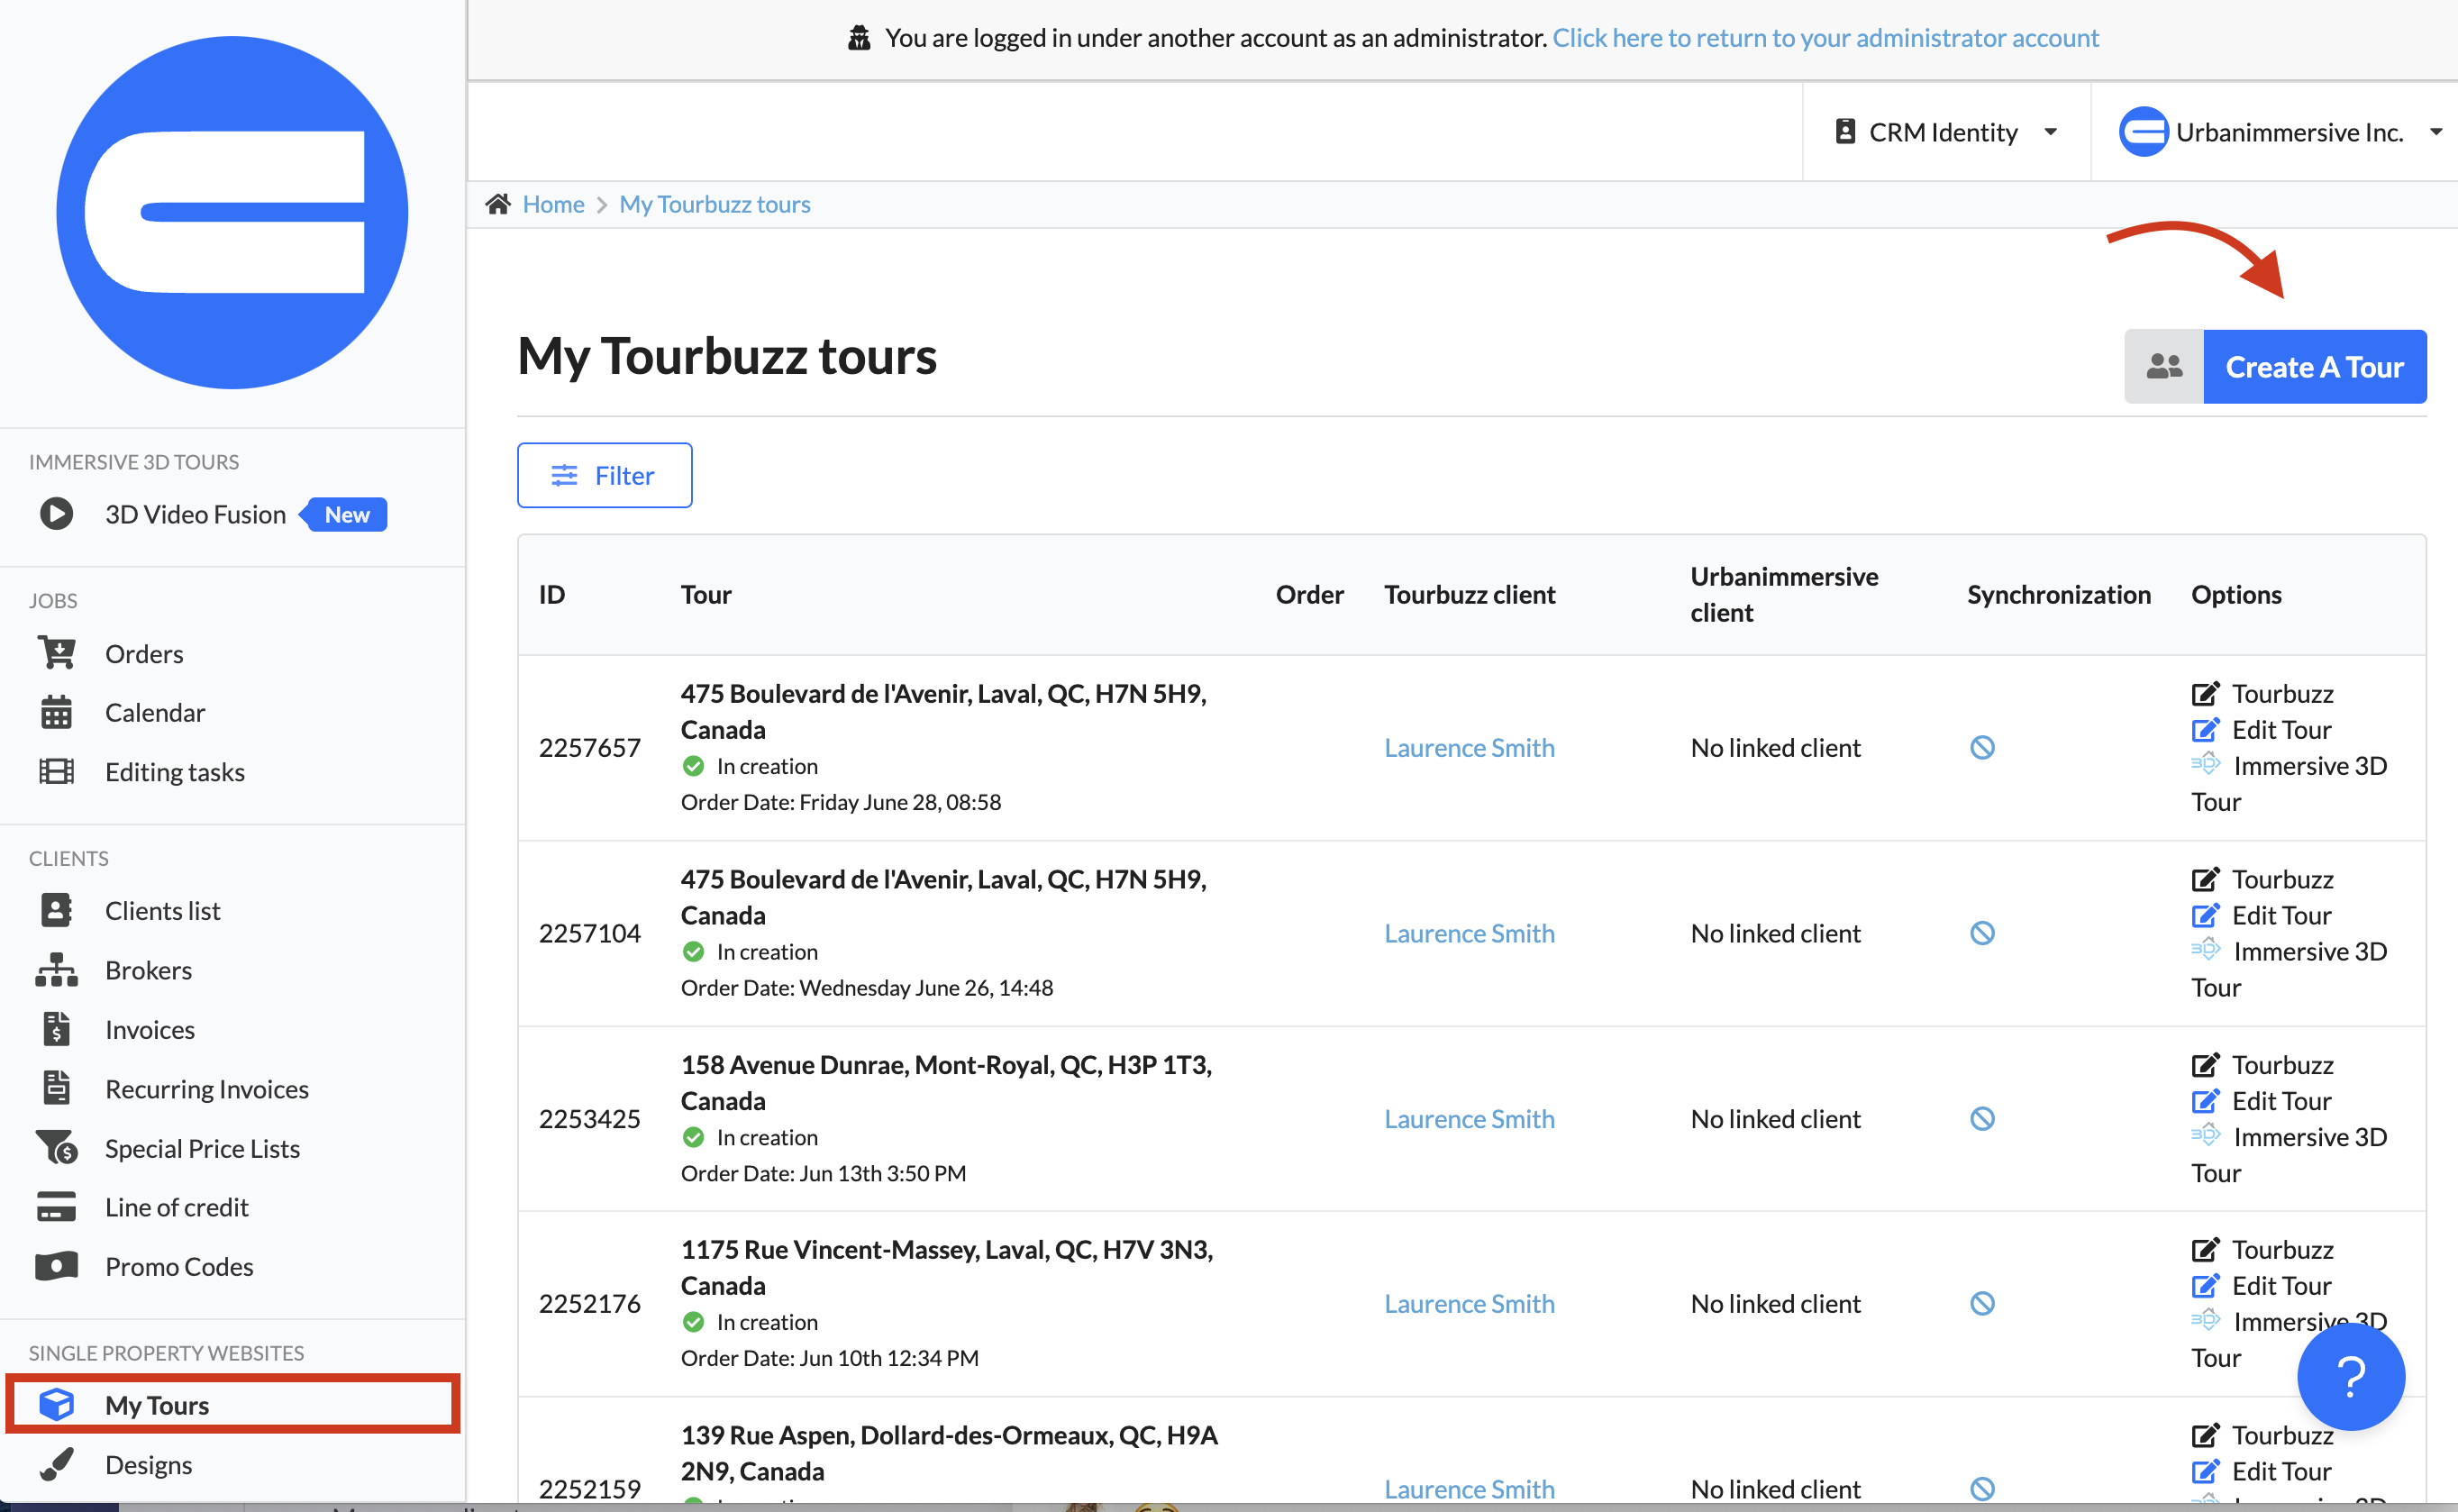Screen dimensions: 2458x1512
Task: Select Designs in the sidebar
Action: [148, 1464]
